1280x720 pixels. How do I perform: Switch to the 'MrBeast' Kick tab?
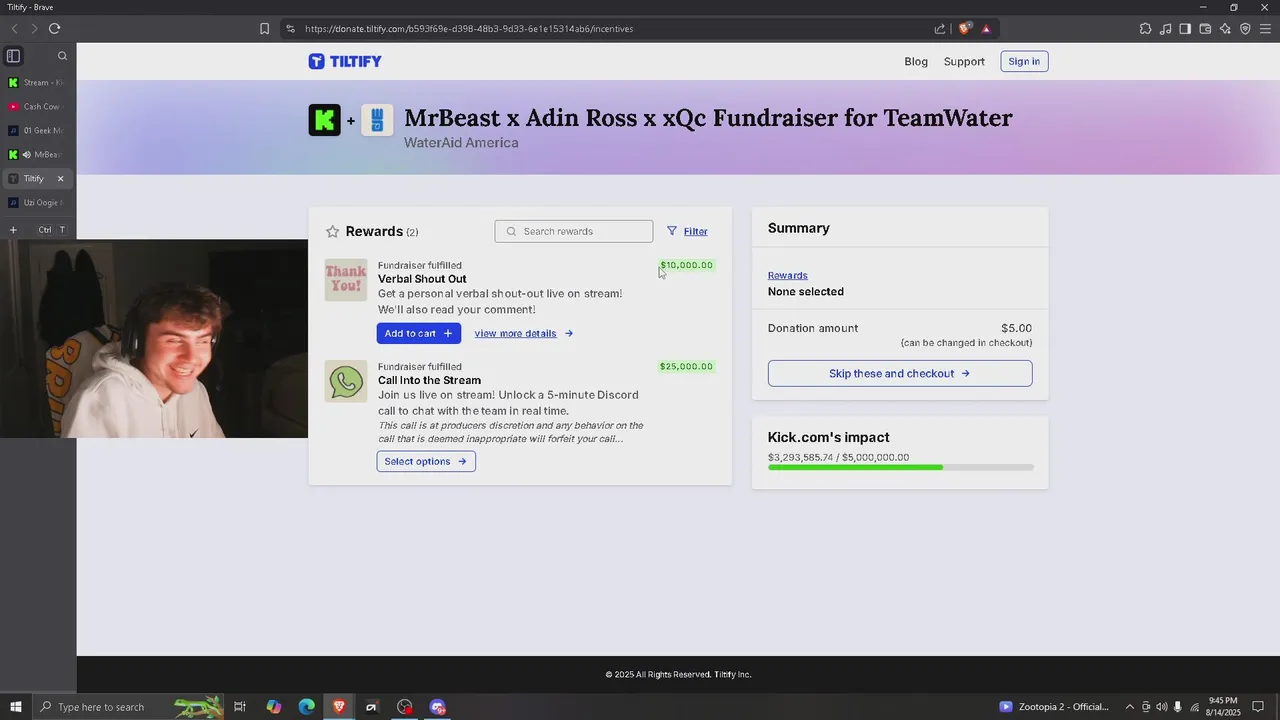[x=38, y=155]
